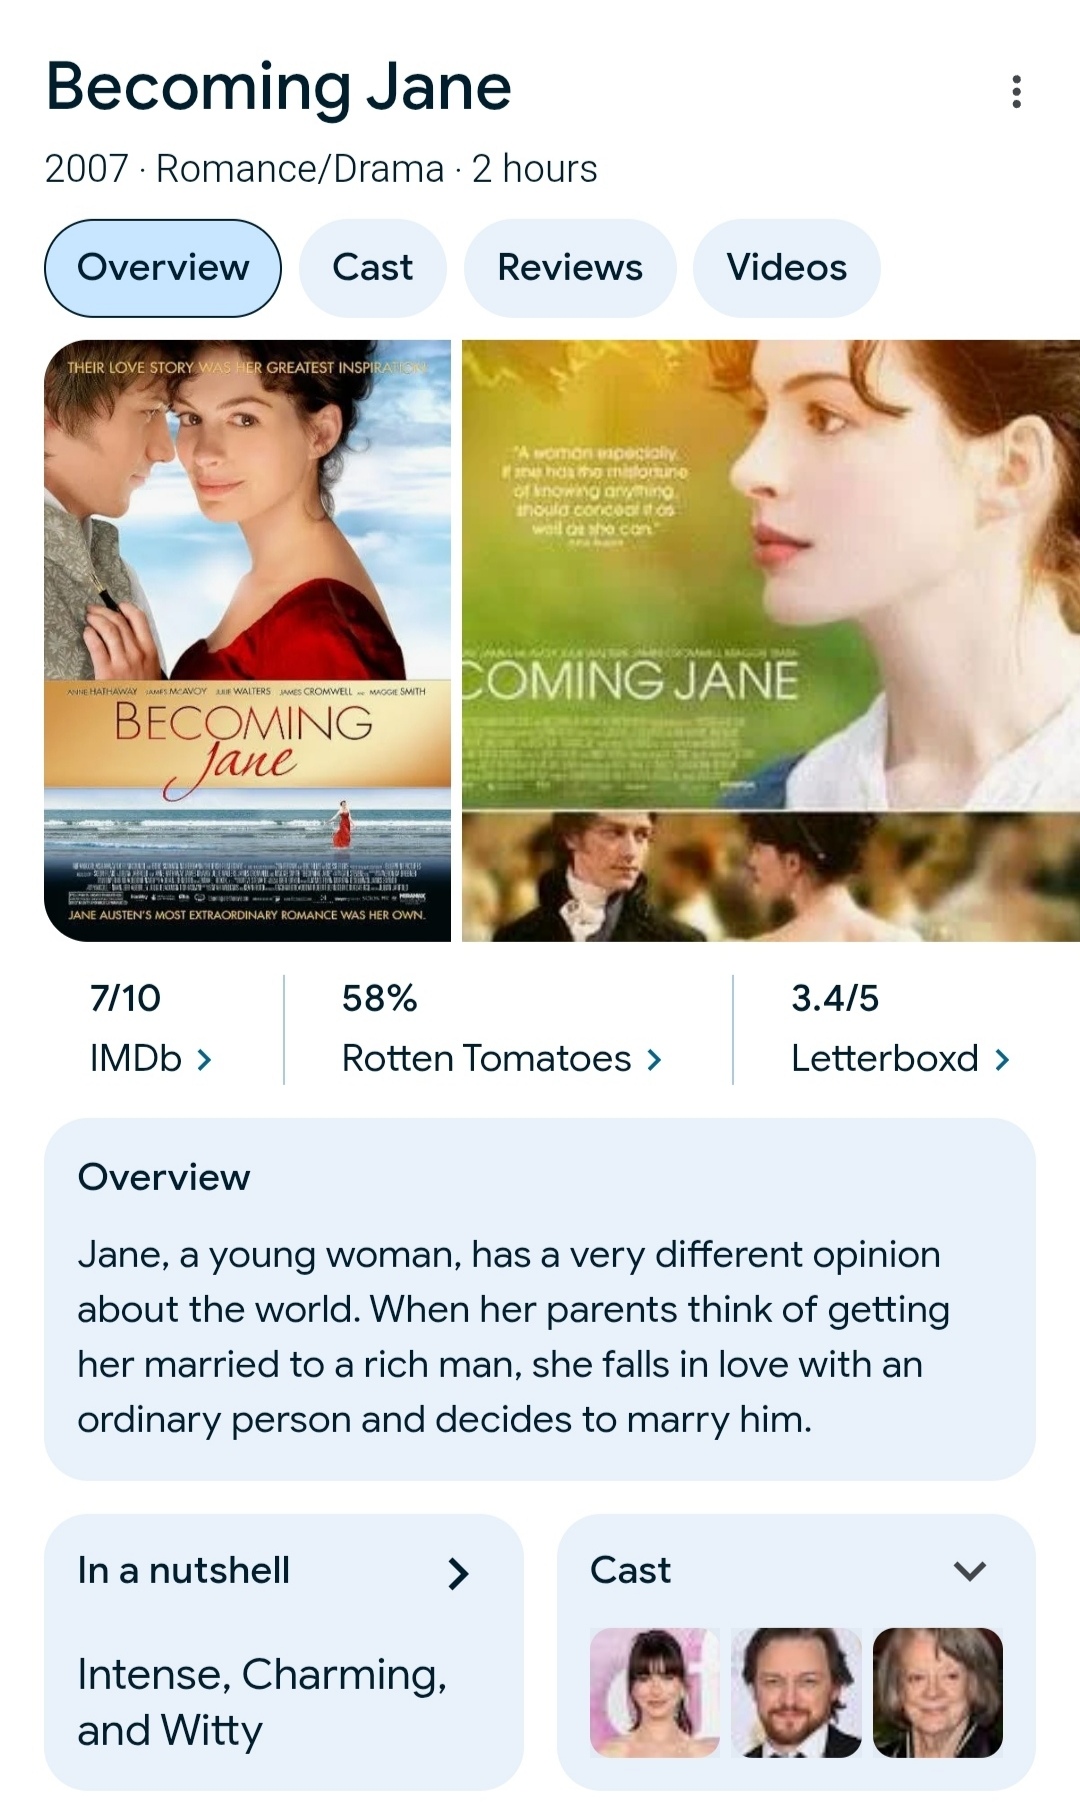View the green landscape Becoming Jane poster

[771, 574]
